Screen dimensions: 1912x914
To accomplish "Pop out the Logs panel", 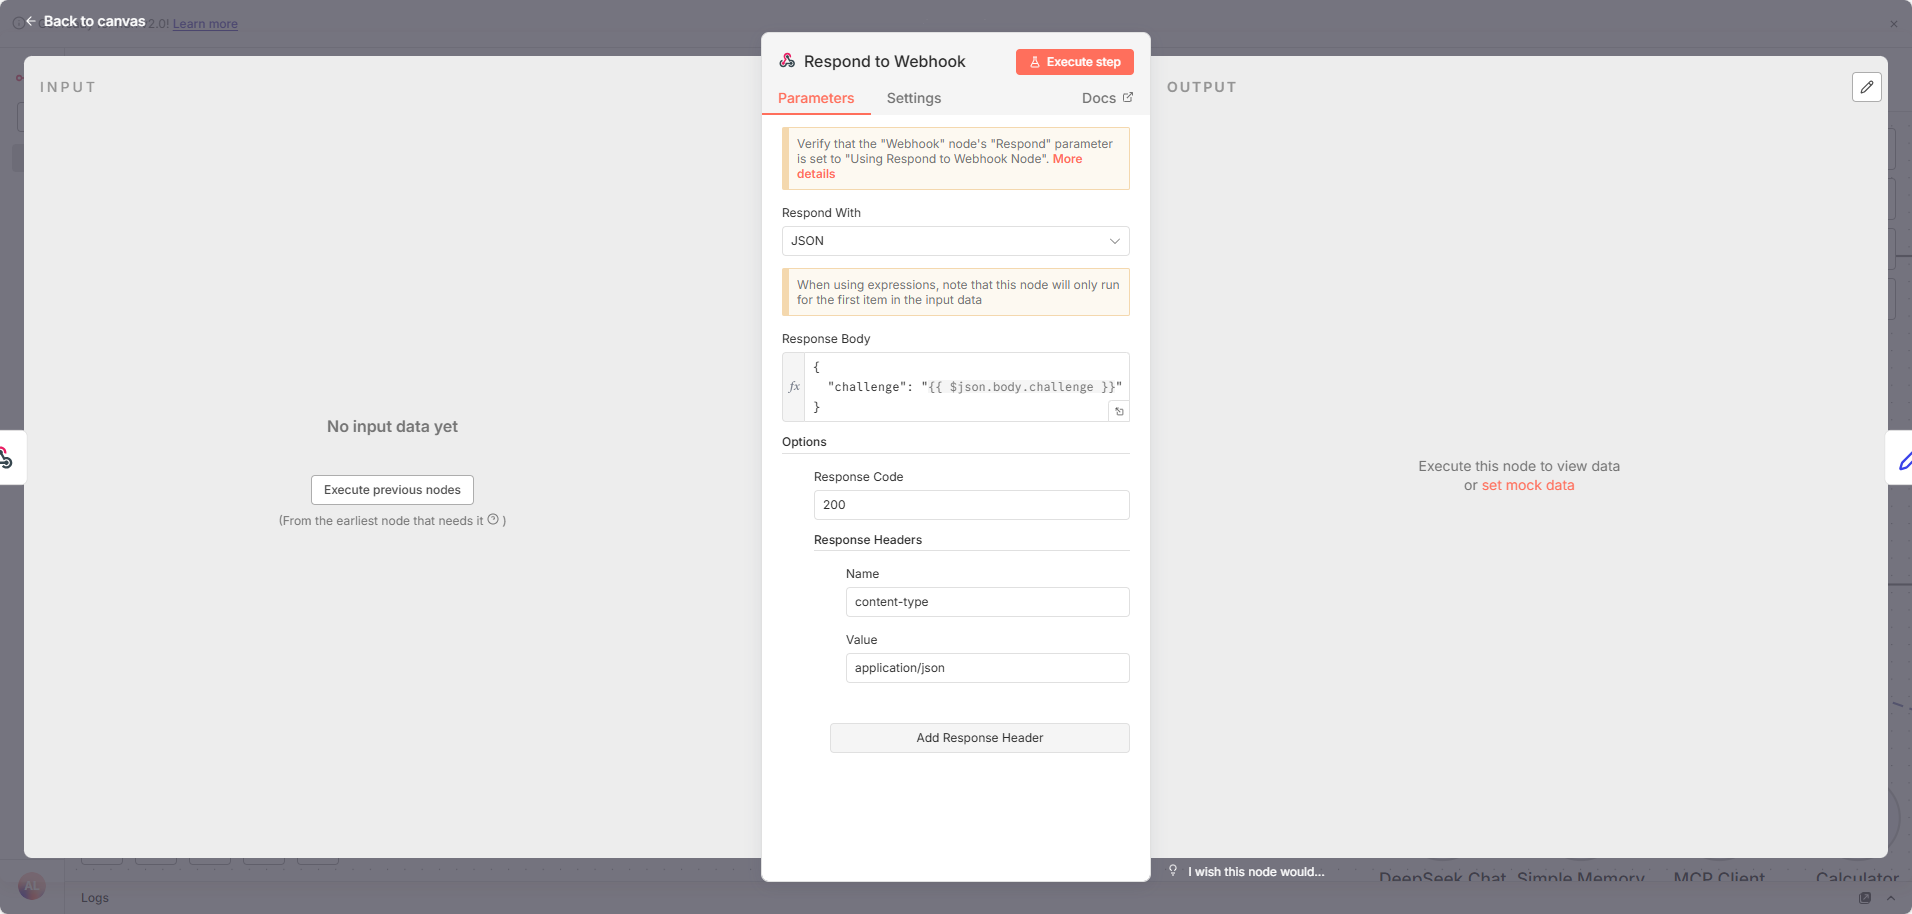I will (x=1865, y=898).
